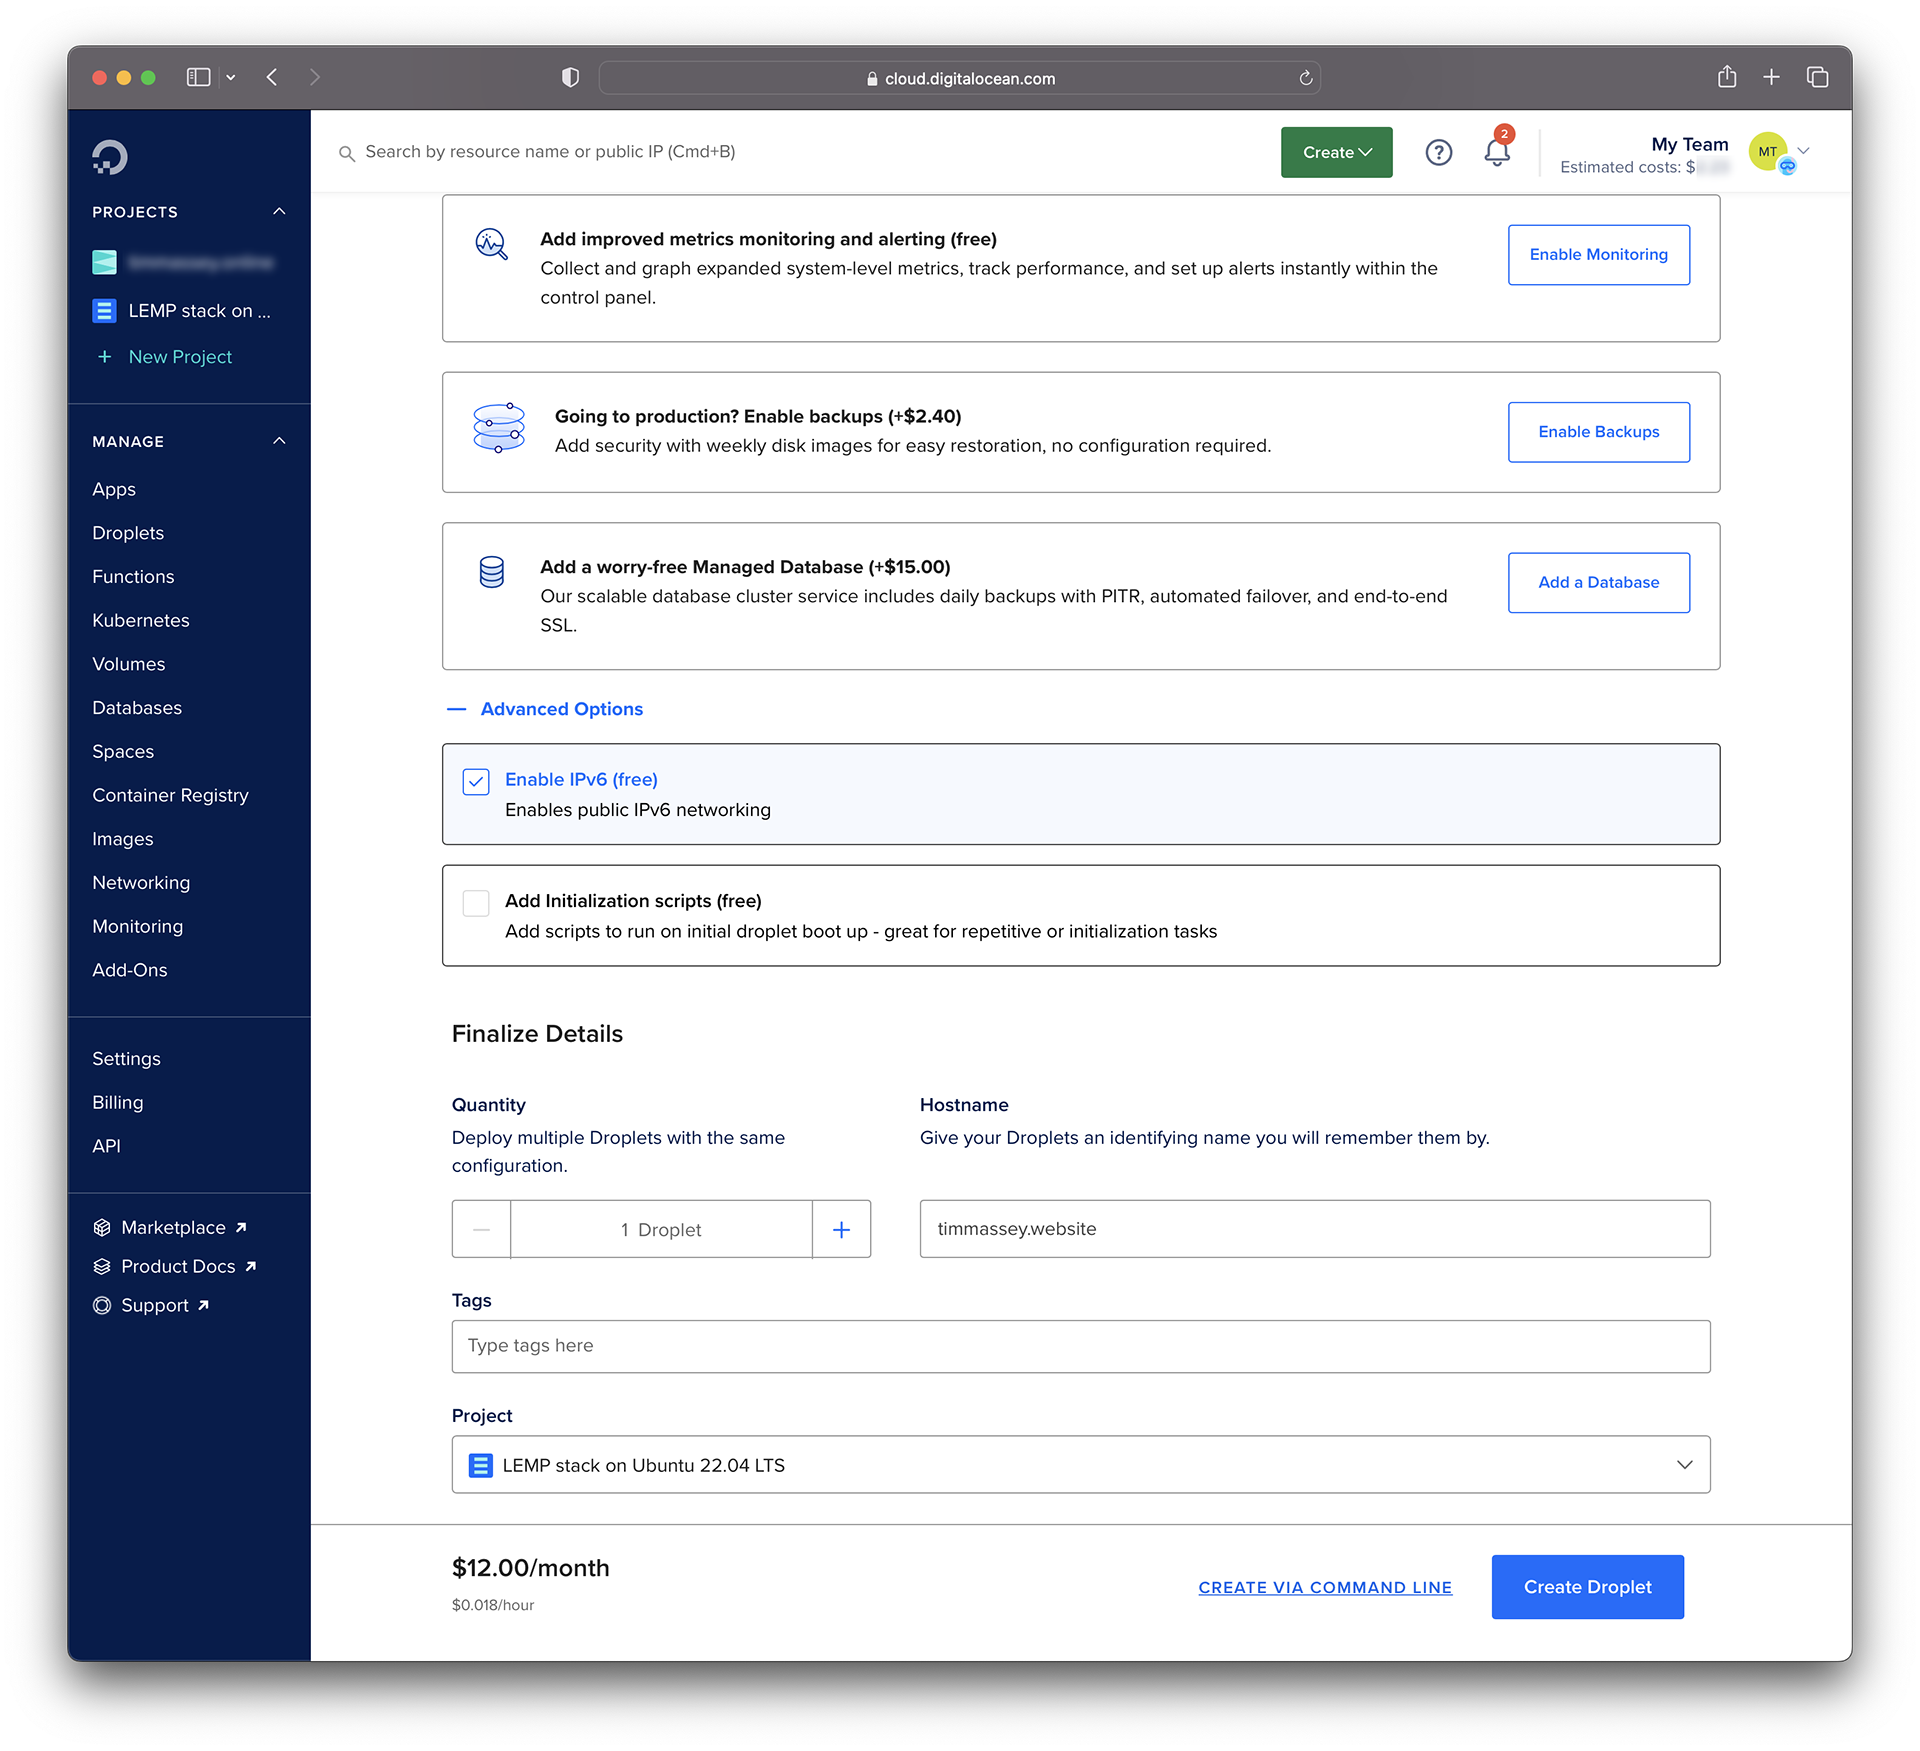
Task: Focus the resource search field
Action: pos(550,152)
